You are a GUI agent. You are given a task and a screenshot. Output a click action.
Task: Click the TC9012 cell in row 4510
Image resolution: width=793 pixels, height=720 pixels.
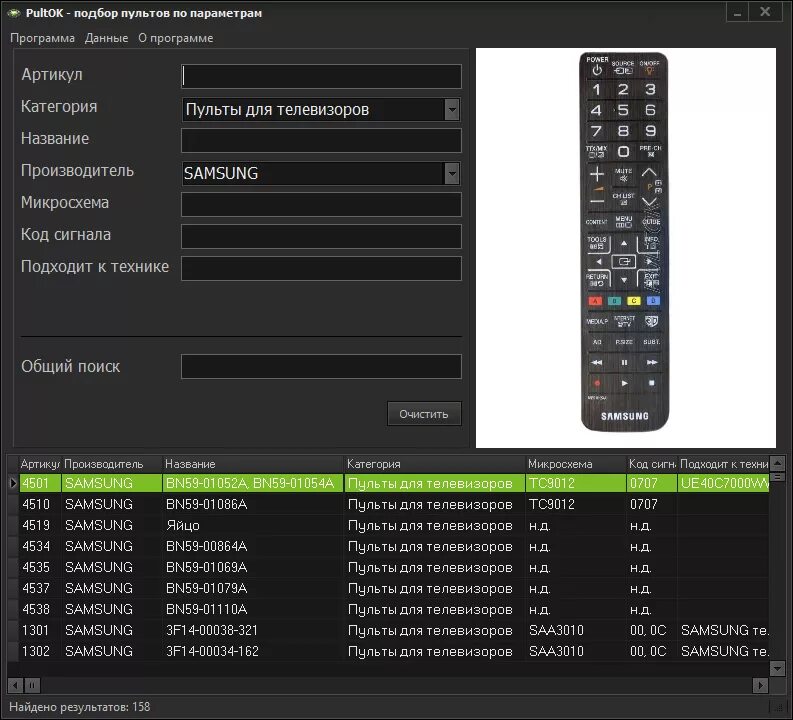576,504
